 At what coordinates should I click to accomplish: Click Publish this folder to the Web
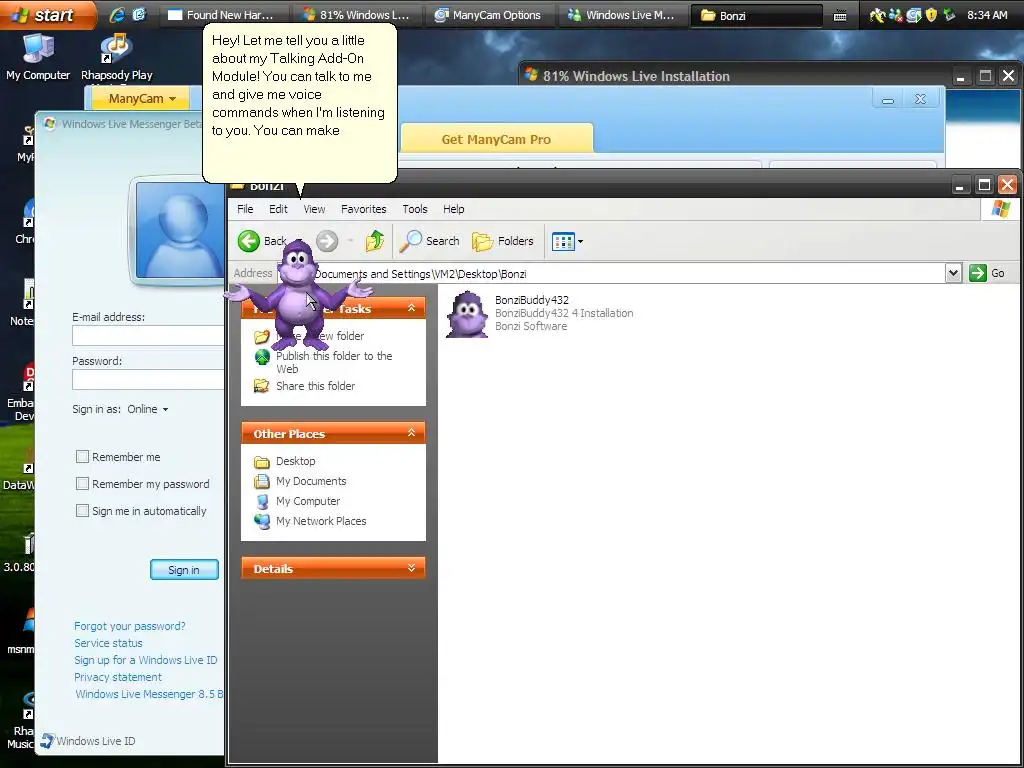pos(334,362)
